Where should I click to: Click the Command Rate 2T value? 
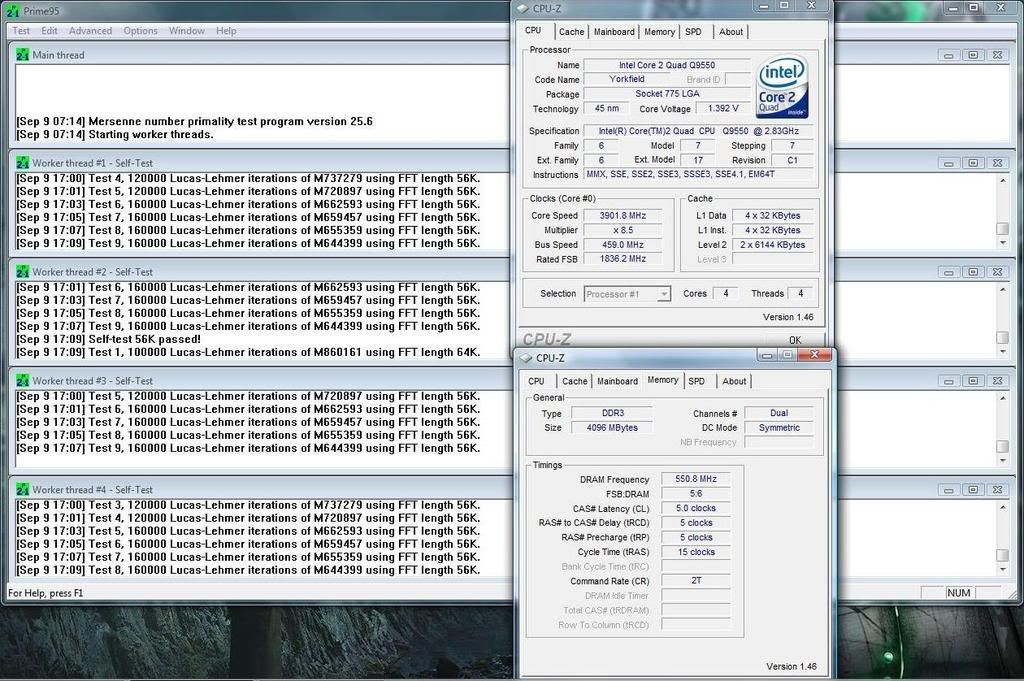(696, 581)
